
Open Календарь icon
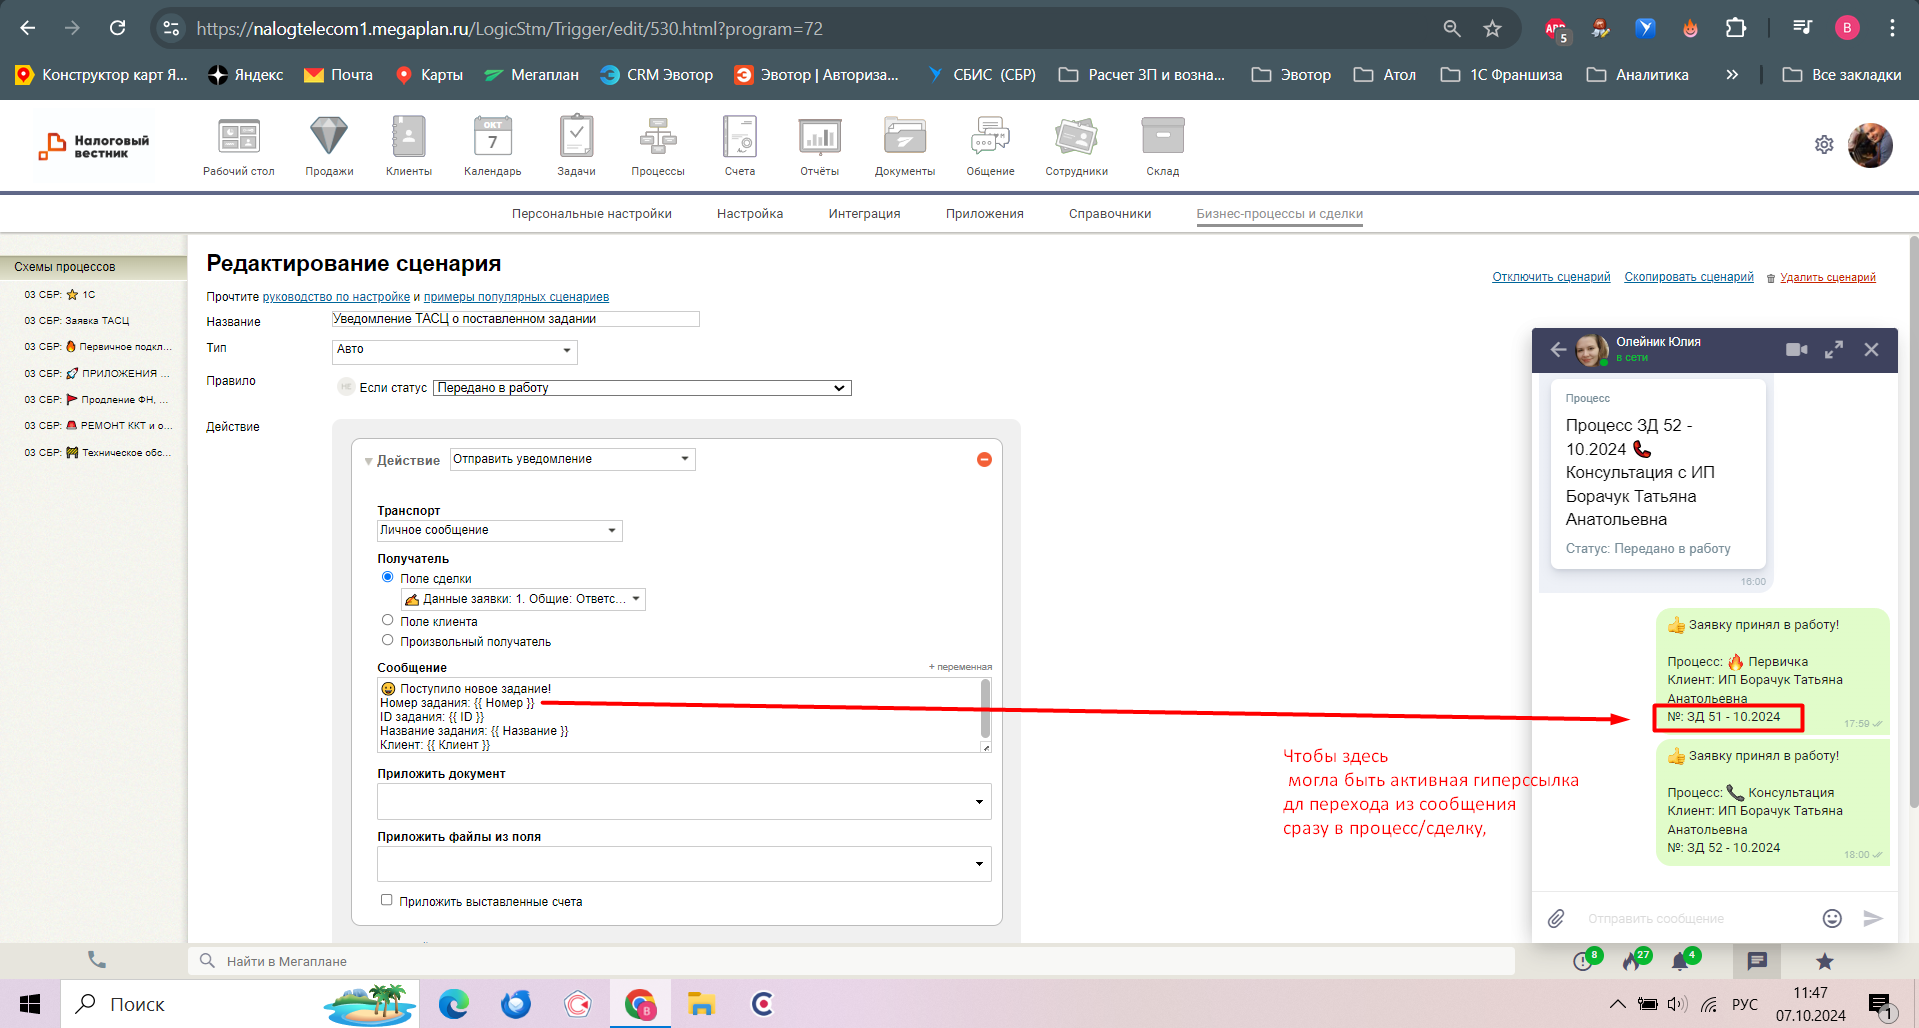492,137
